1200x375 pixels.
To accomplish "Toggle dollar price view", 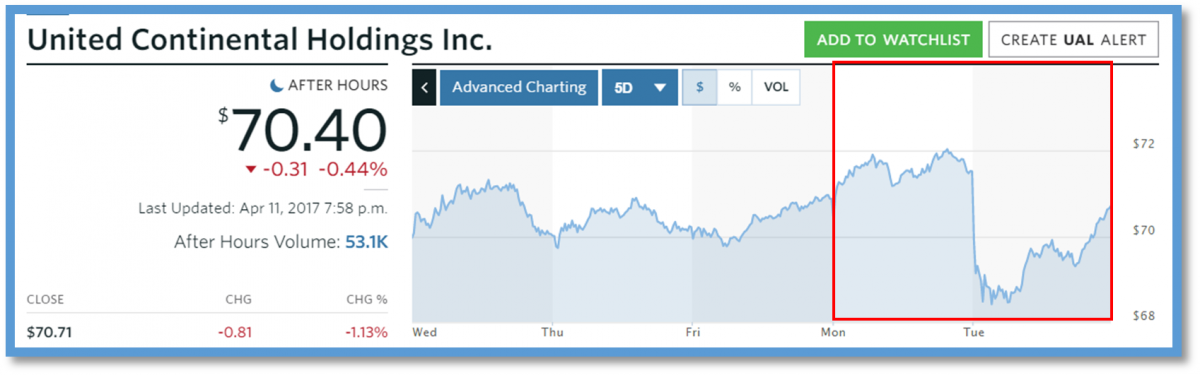I will pyautogui.click(x=700, y=87).
